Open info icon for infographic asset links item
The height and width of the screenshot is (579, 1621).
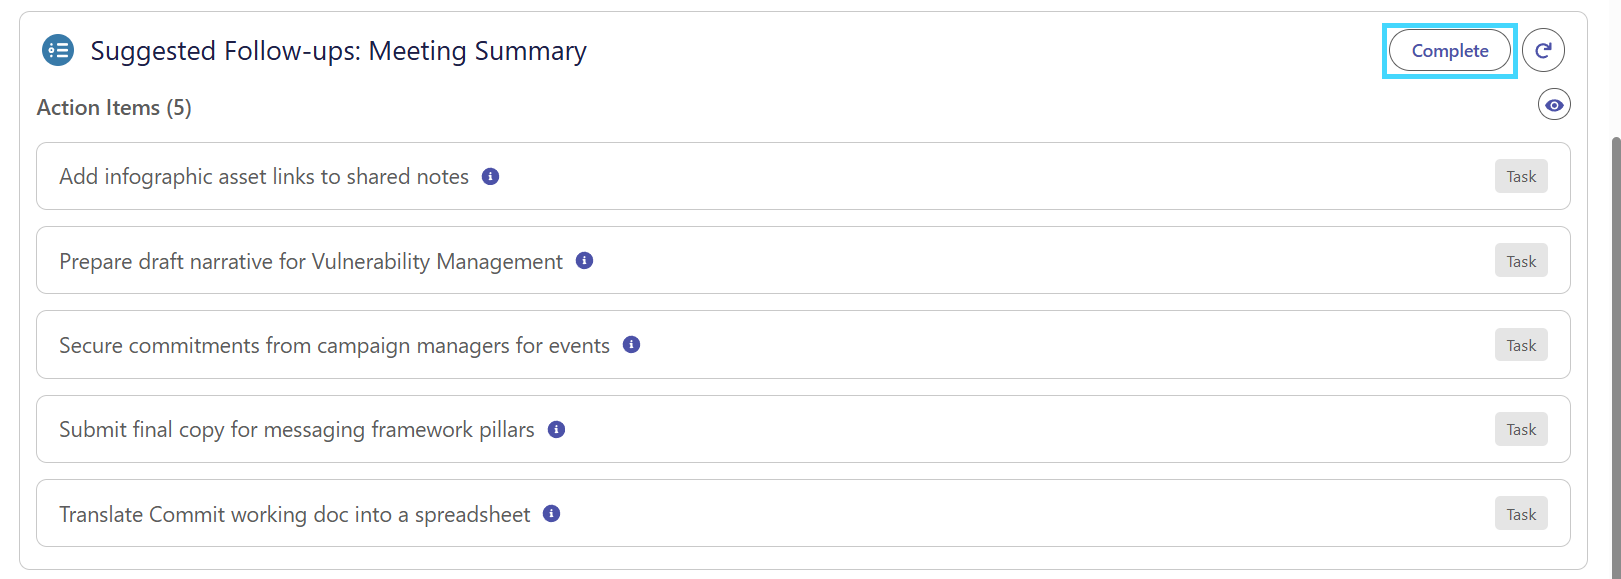pyautogui.click(x=490, y=176)
